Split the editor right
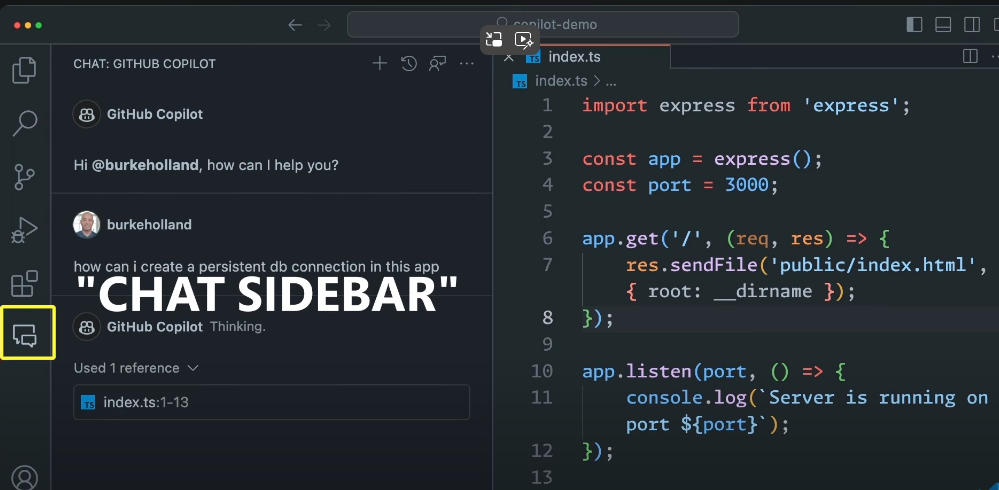The image size is (999, 490). (x=970, y=57)
